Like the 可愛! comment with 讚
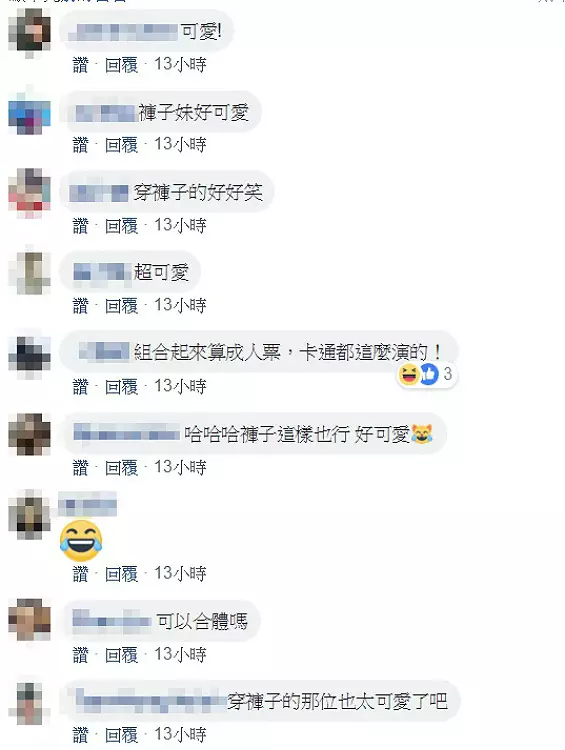This screenshot has width=565, height=750. click(80, 65)
